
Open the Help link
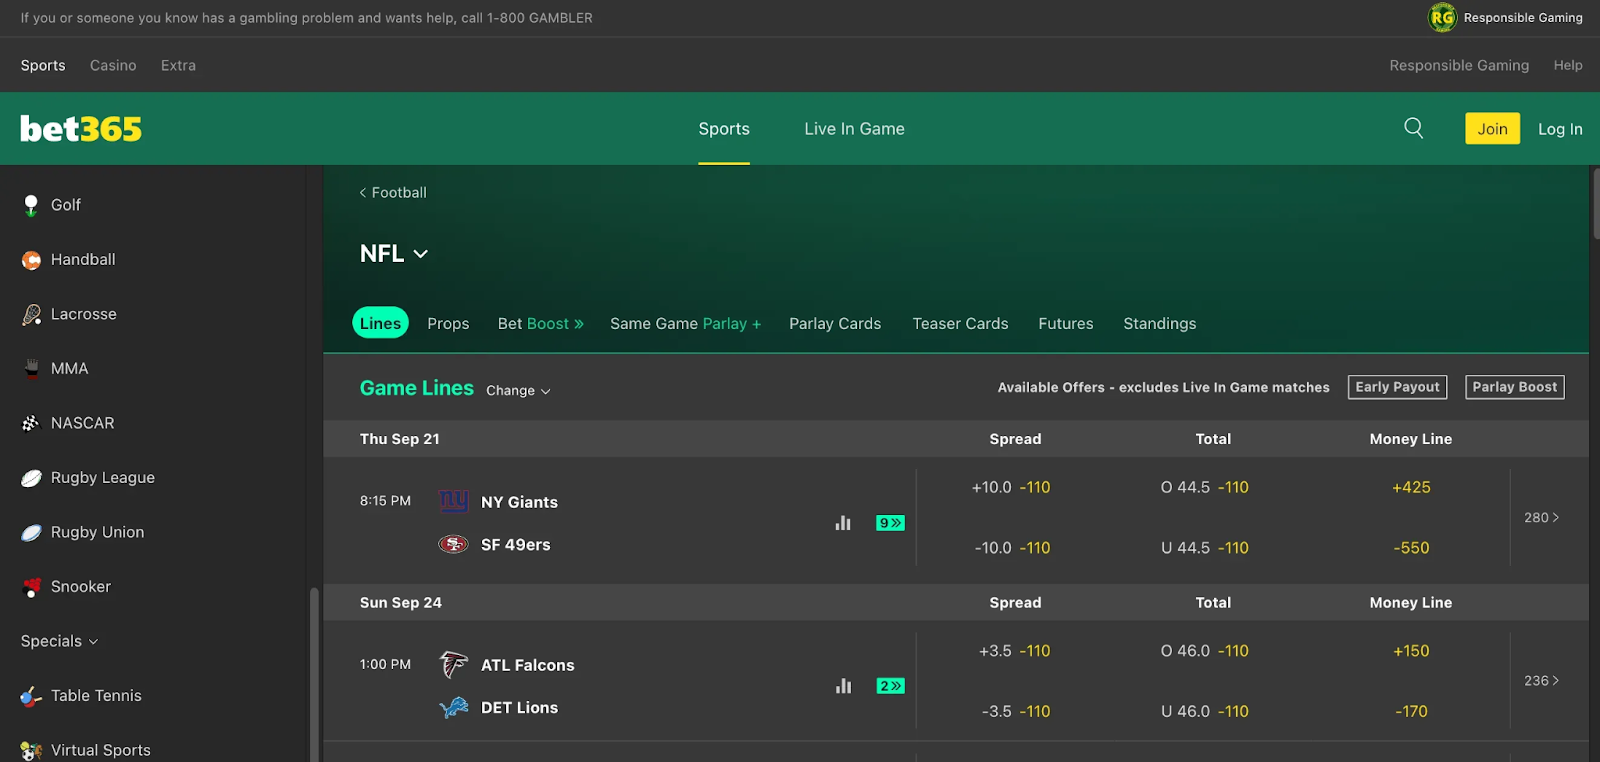pyautogui.click(x=1568, y=65)
